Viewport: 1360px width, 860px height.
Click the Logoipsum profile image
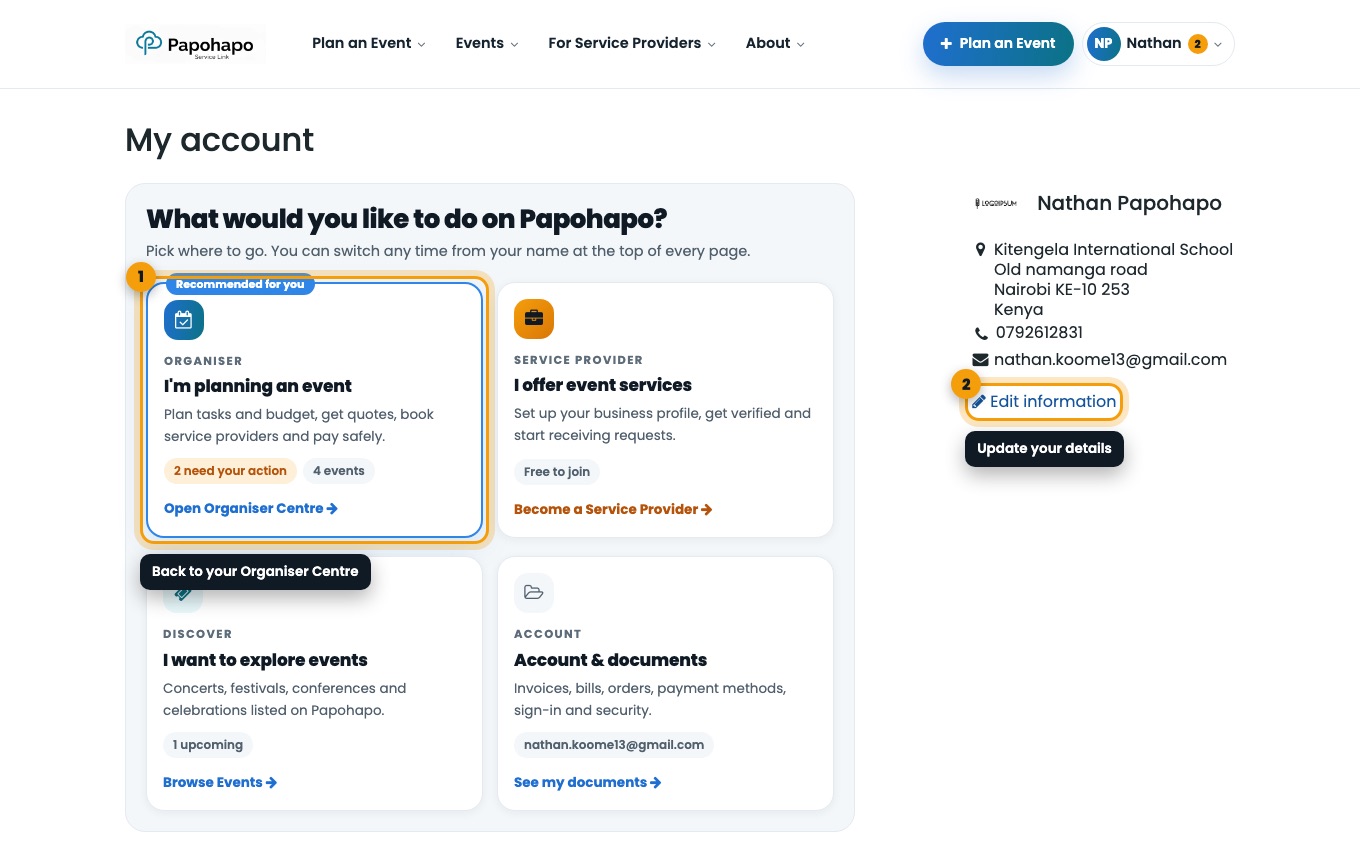tap(995, 203)
